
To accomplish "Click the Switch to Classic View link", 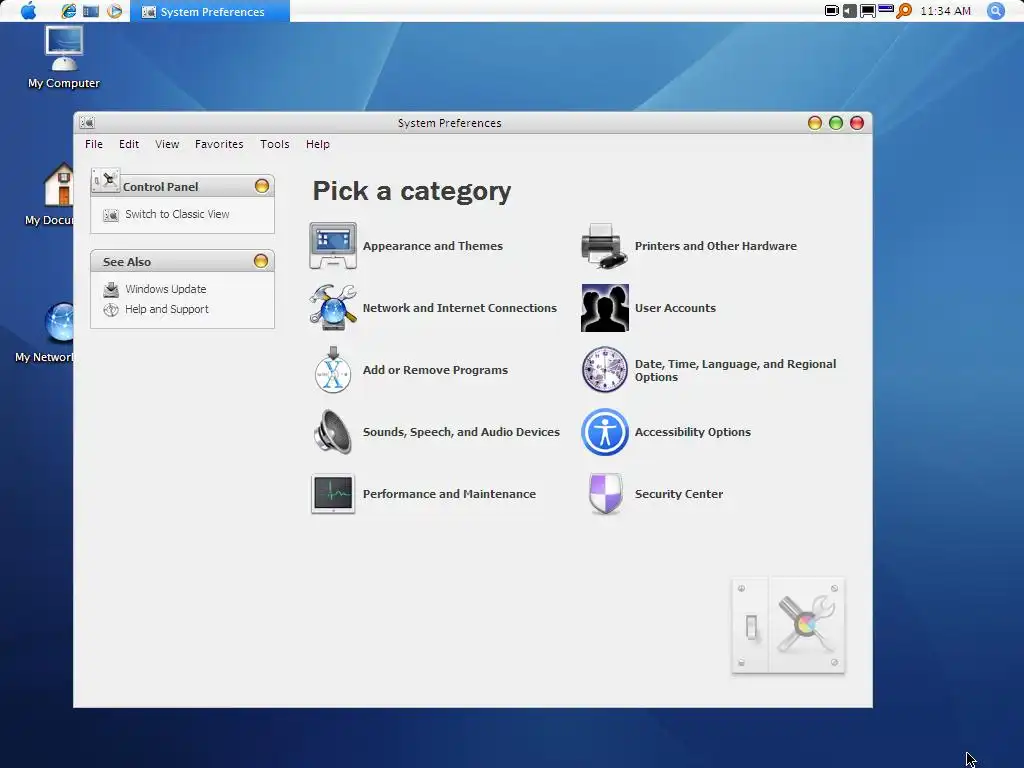I will coord(177,214).
